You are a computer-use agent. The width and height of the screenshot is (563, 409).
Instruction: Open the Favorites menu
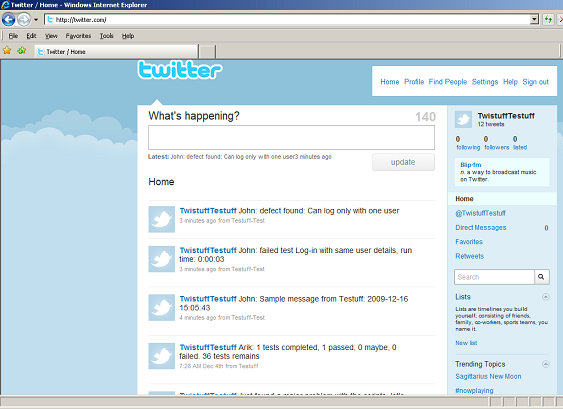pos(78,36)
